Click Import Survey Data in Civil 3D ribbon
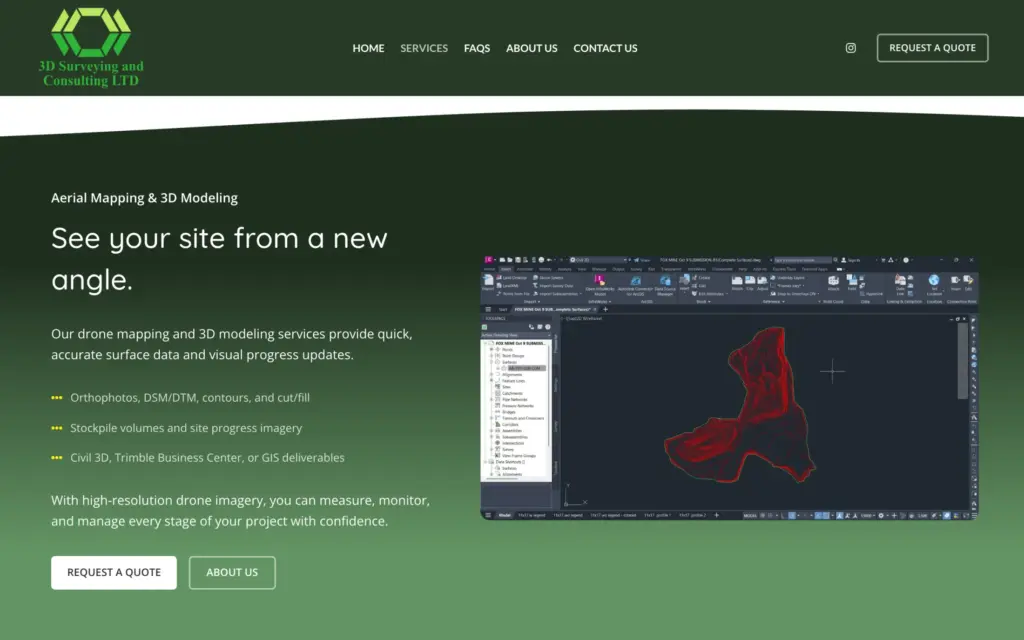The width and height of the screenshot is (1024, 640). (x=553, y=285)
